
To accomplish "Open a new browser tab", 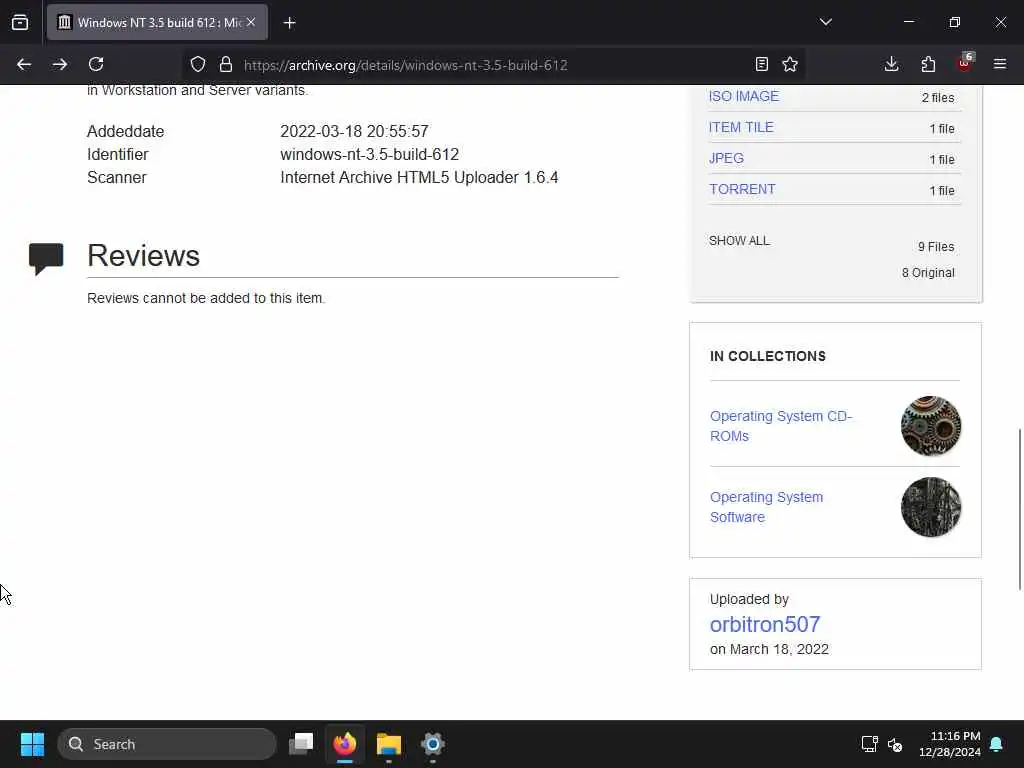I will [289, 23].
